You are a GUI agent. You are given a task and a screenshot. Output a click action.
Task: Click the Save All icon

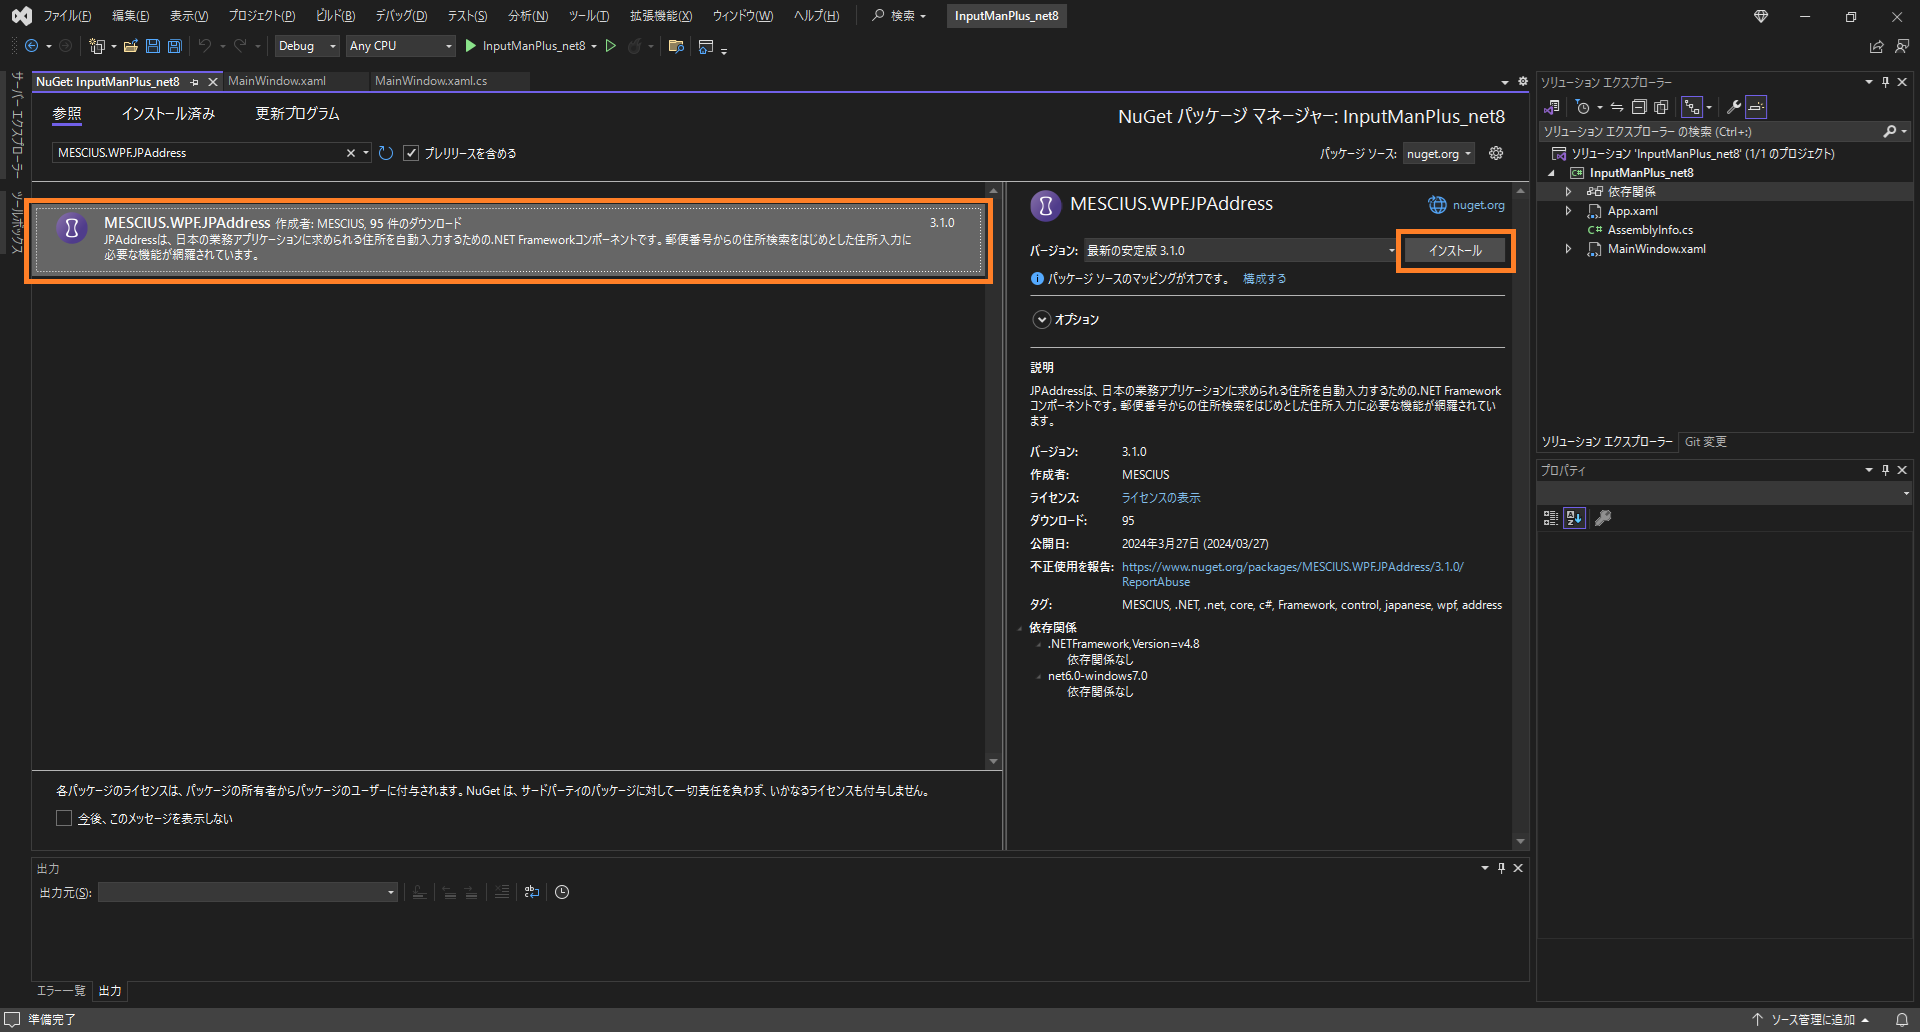(175, 46)
